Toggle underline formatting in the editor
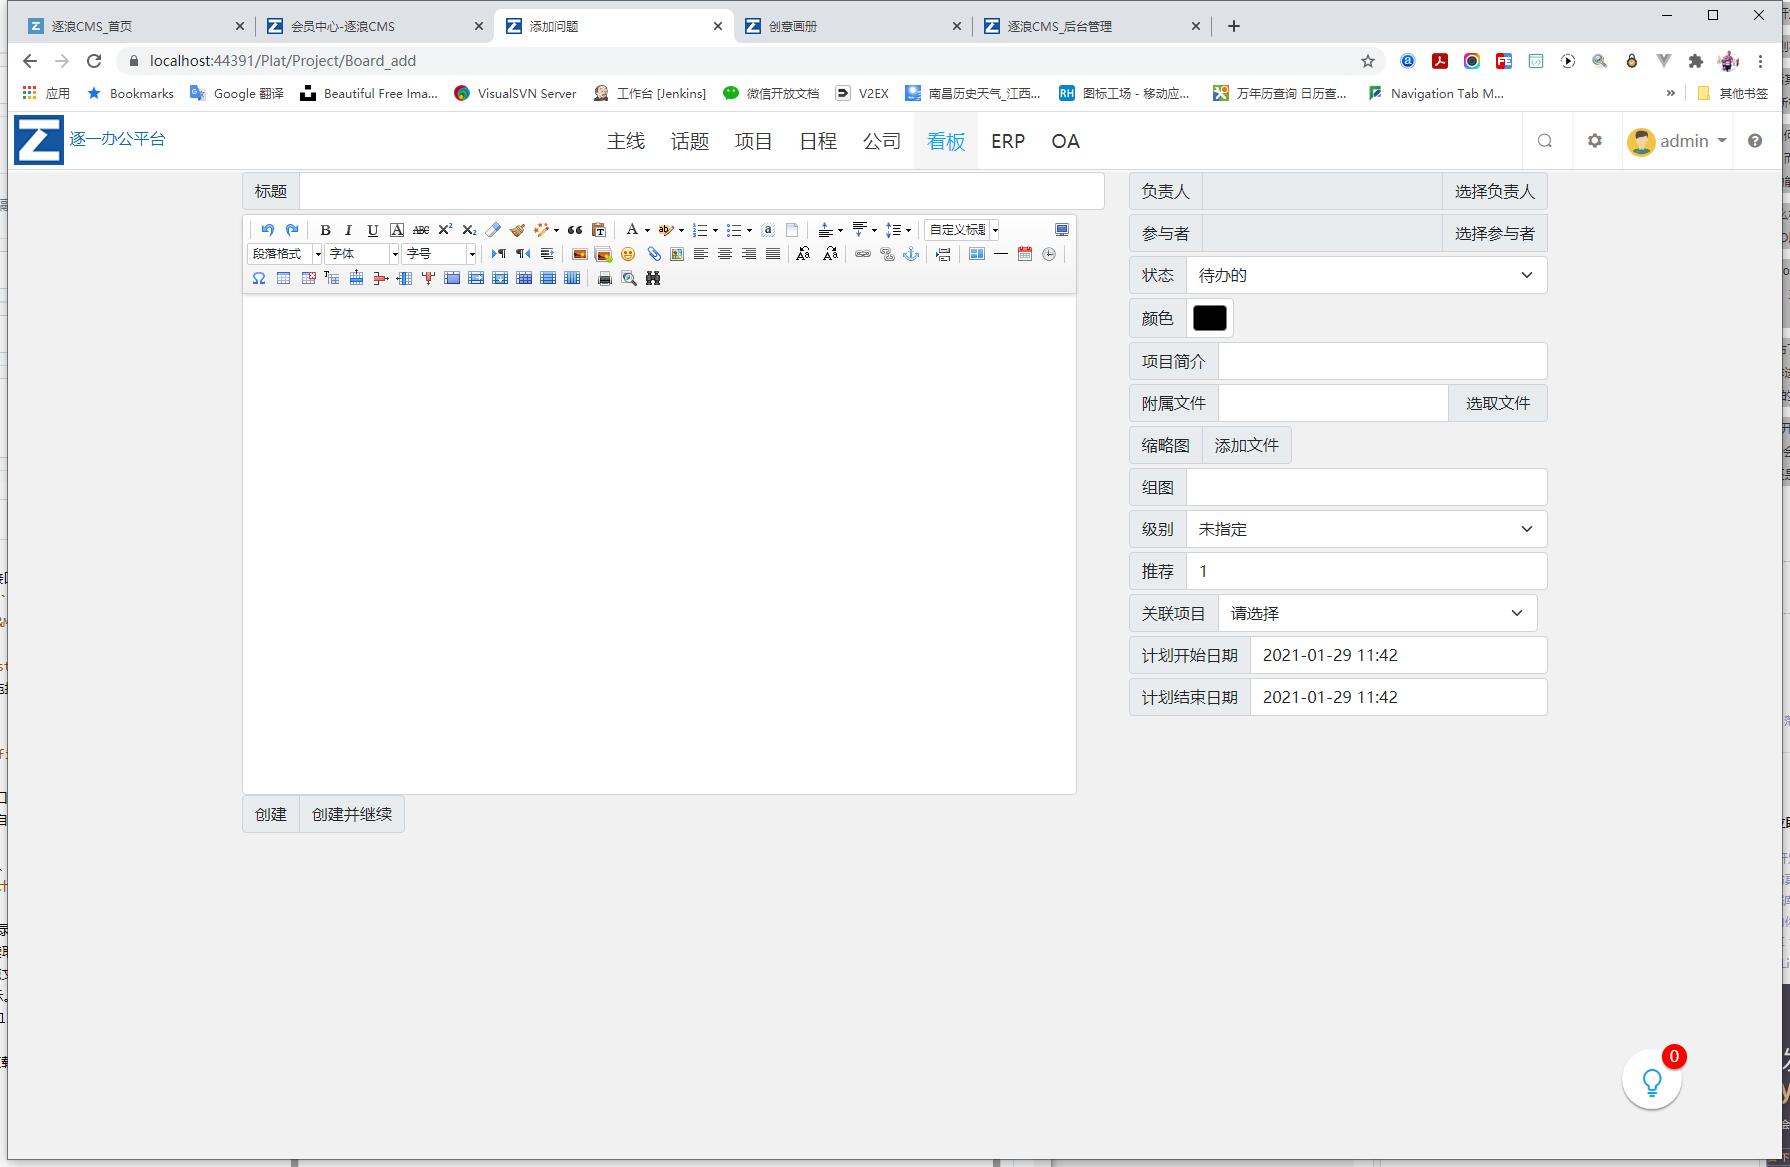The width and height of the screenshot is (1790, 1167). point(371,230)
